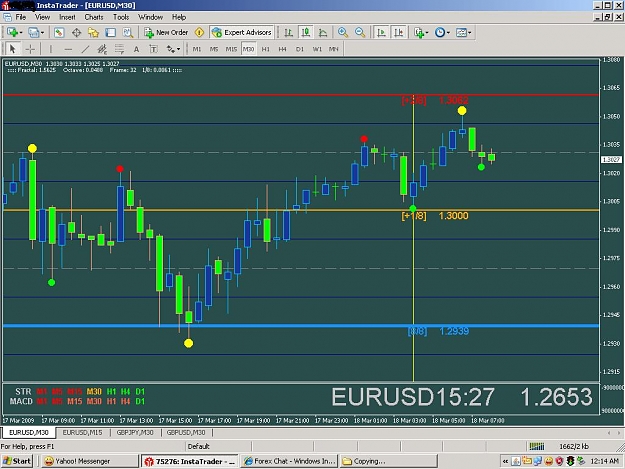Set timeframe to M1
The height and width of the screenshot is (469, 625).
click(197, 49)
